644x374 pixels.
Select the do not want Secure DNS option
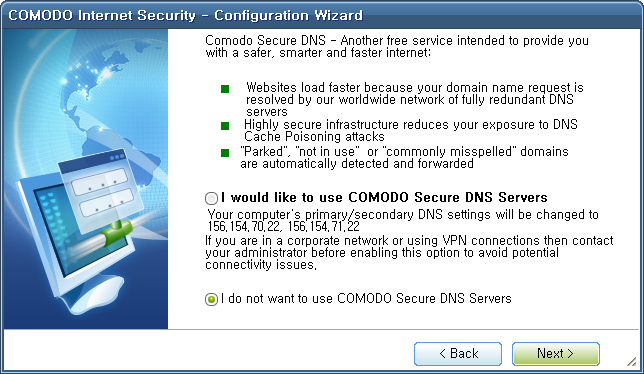(x=211, y=299)
